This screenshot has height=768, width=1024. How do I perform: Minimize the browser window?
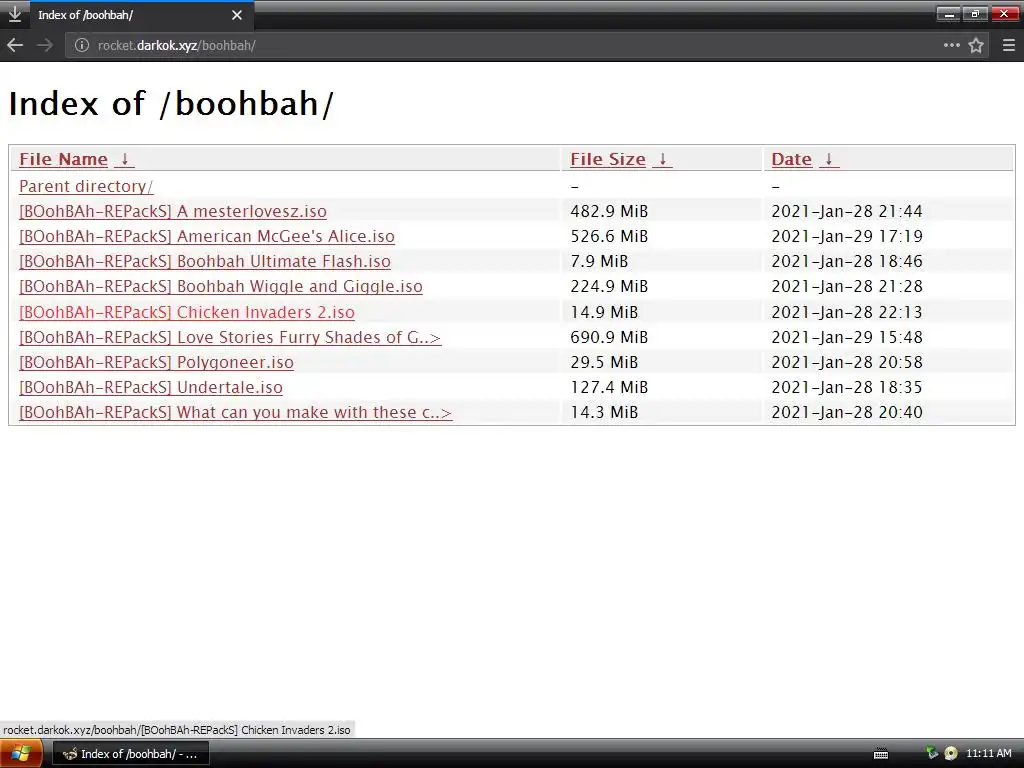[948, 14]
